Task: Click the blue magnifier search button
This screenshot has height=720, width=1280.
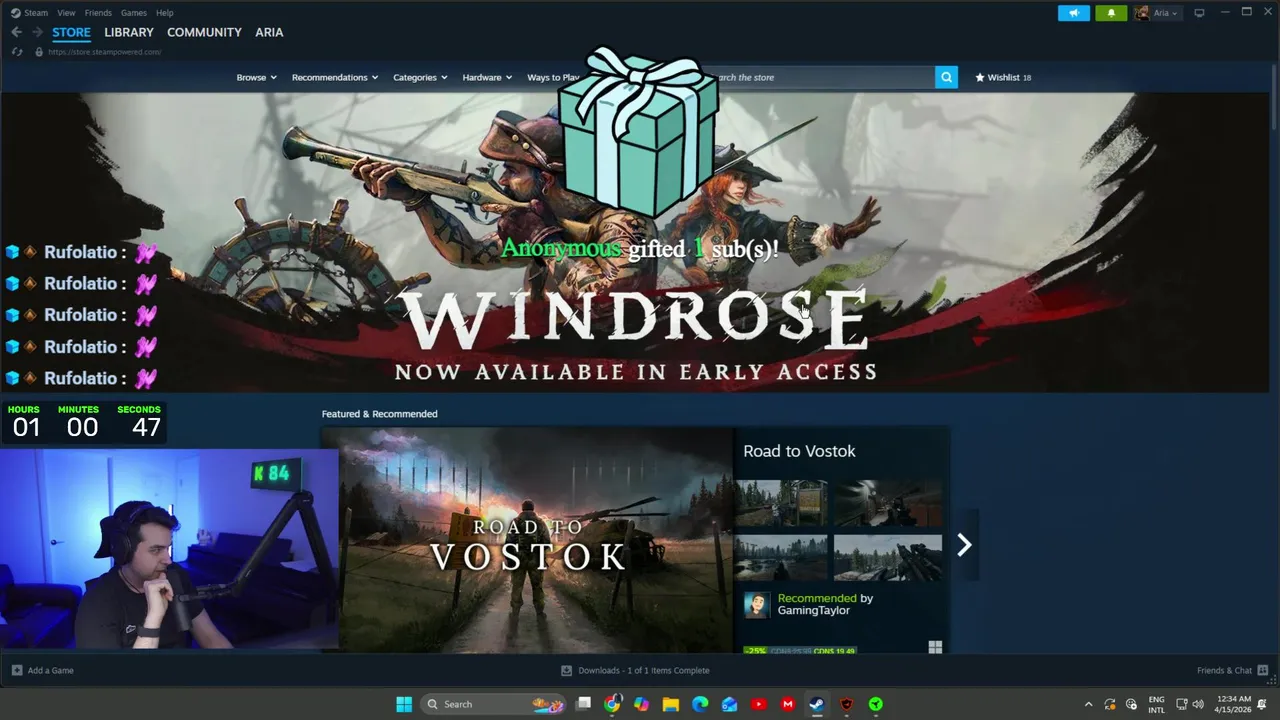Action: click(946, 77)
